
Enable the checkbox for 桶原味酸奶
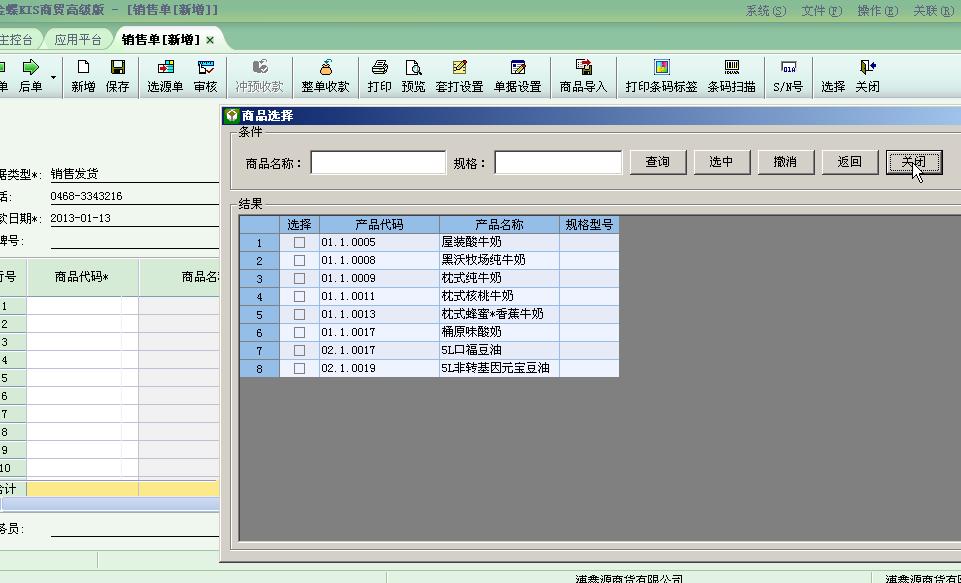pyautogui.click(x=299, y=332)
